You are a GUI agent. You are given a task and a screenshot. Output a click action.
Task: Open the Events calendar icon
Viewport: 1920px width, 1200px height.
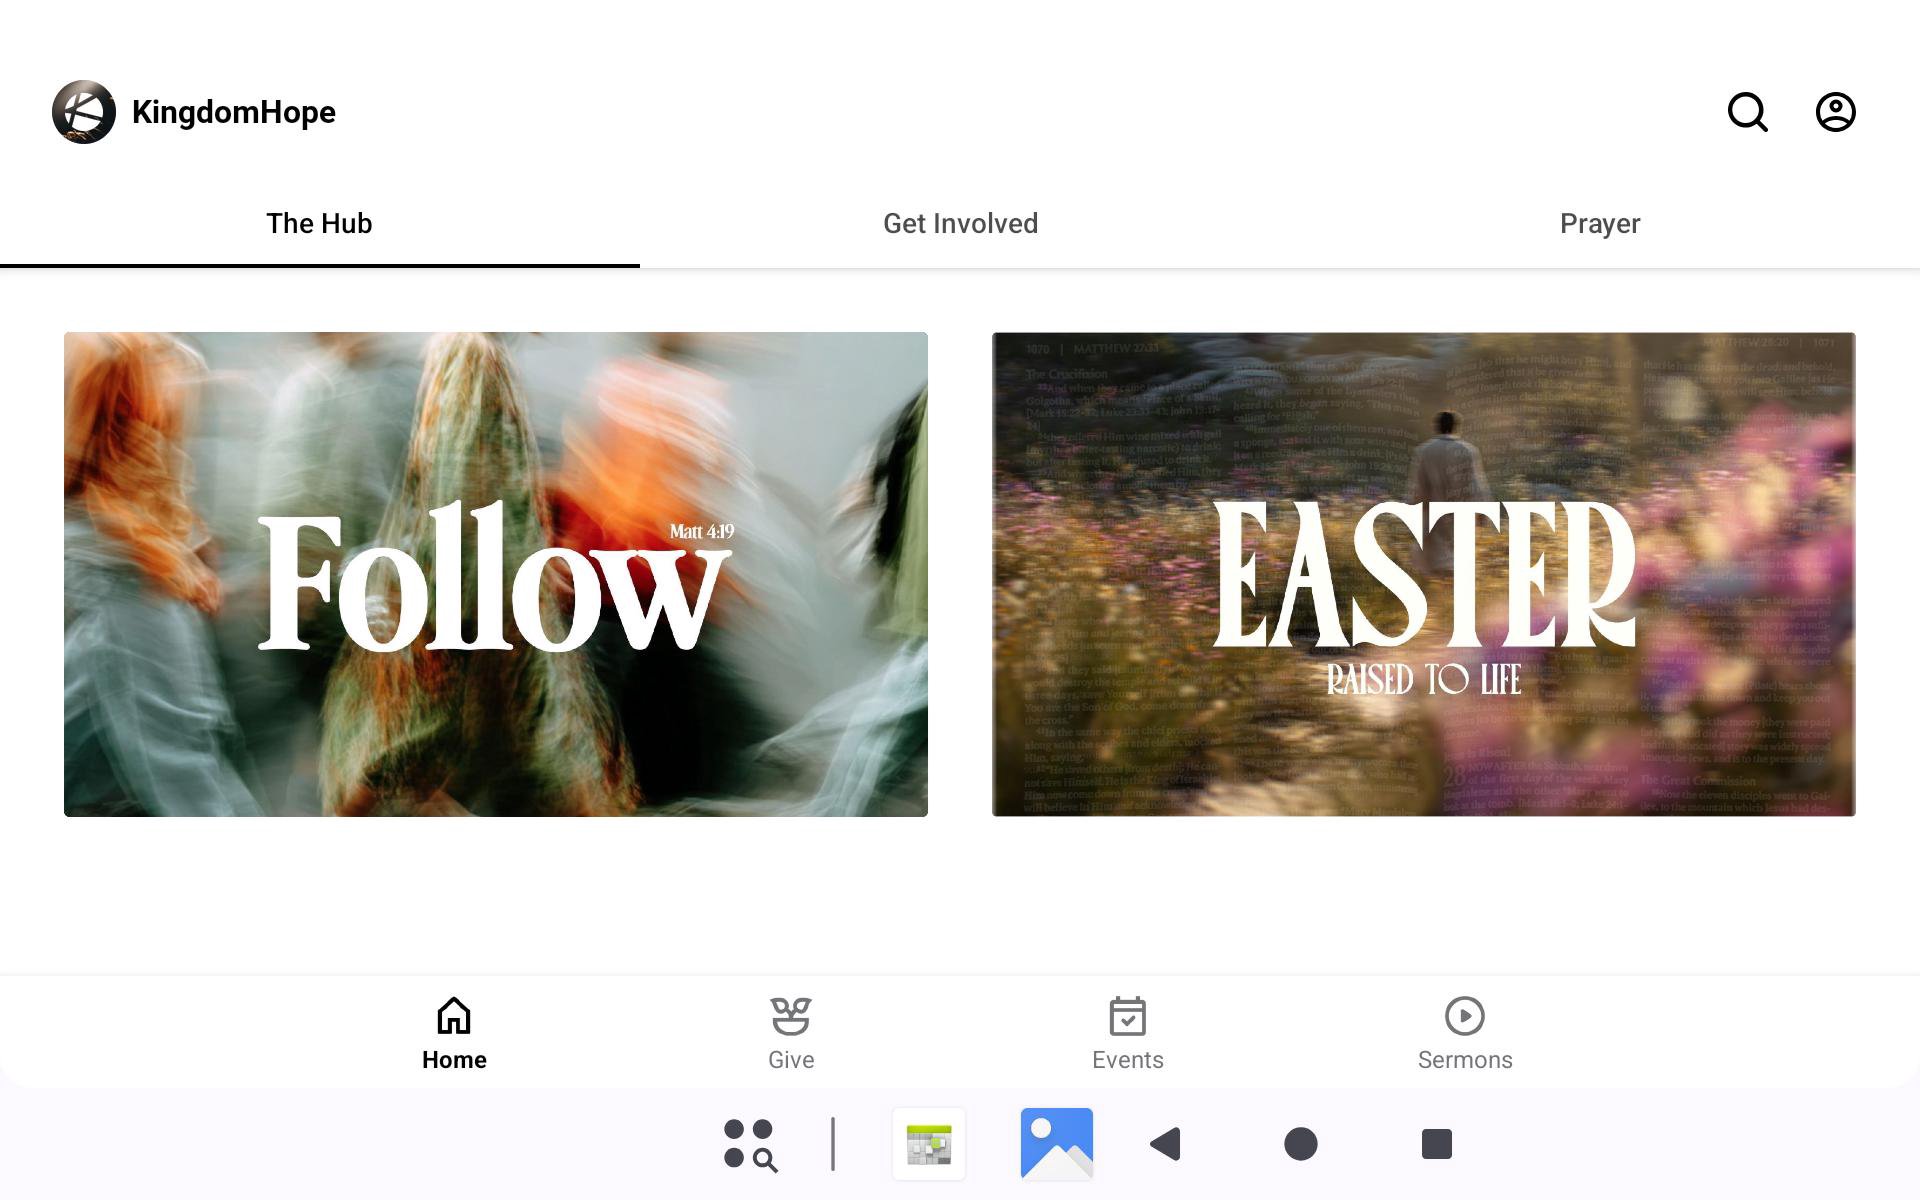[1127, 1016]
